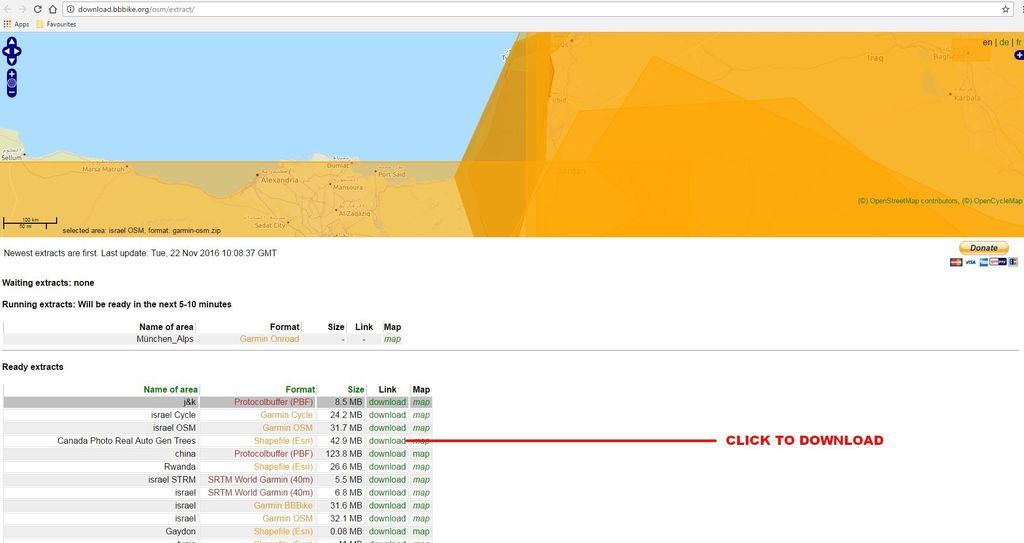Zoom out the map with the minus button
The height and width of the screenshot is (543, 1024).
tap(12, 92)
